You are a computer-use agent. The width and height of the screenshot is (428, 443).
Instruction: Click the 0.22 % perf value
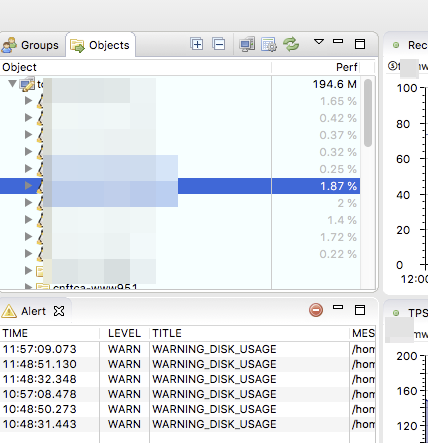tap(338, 254)
